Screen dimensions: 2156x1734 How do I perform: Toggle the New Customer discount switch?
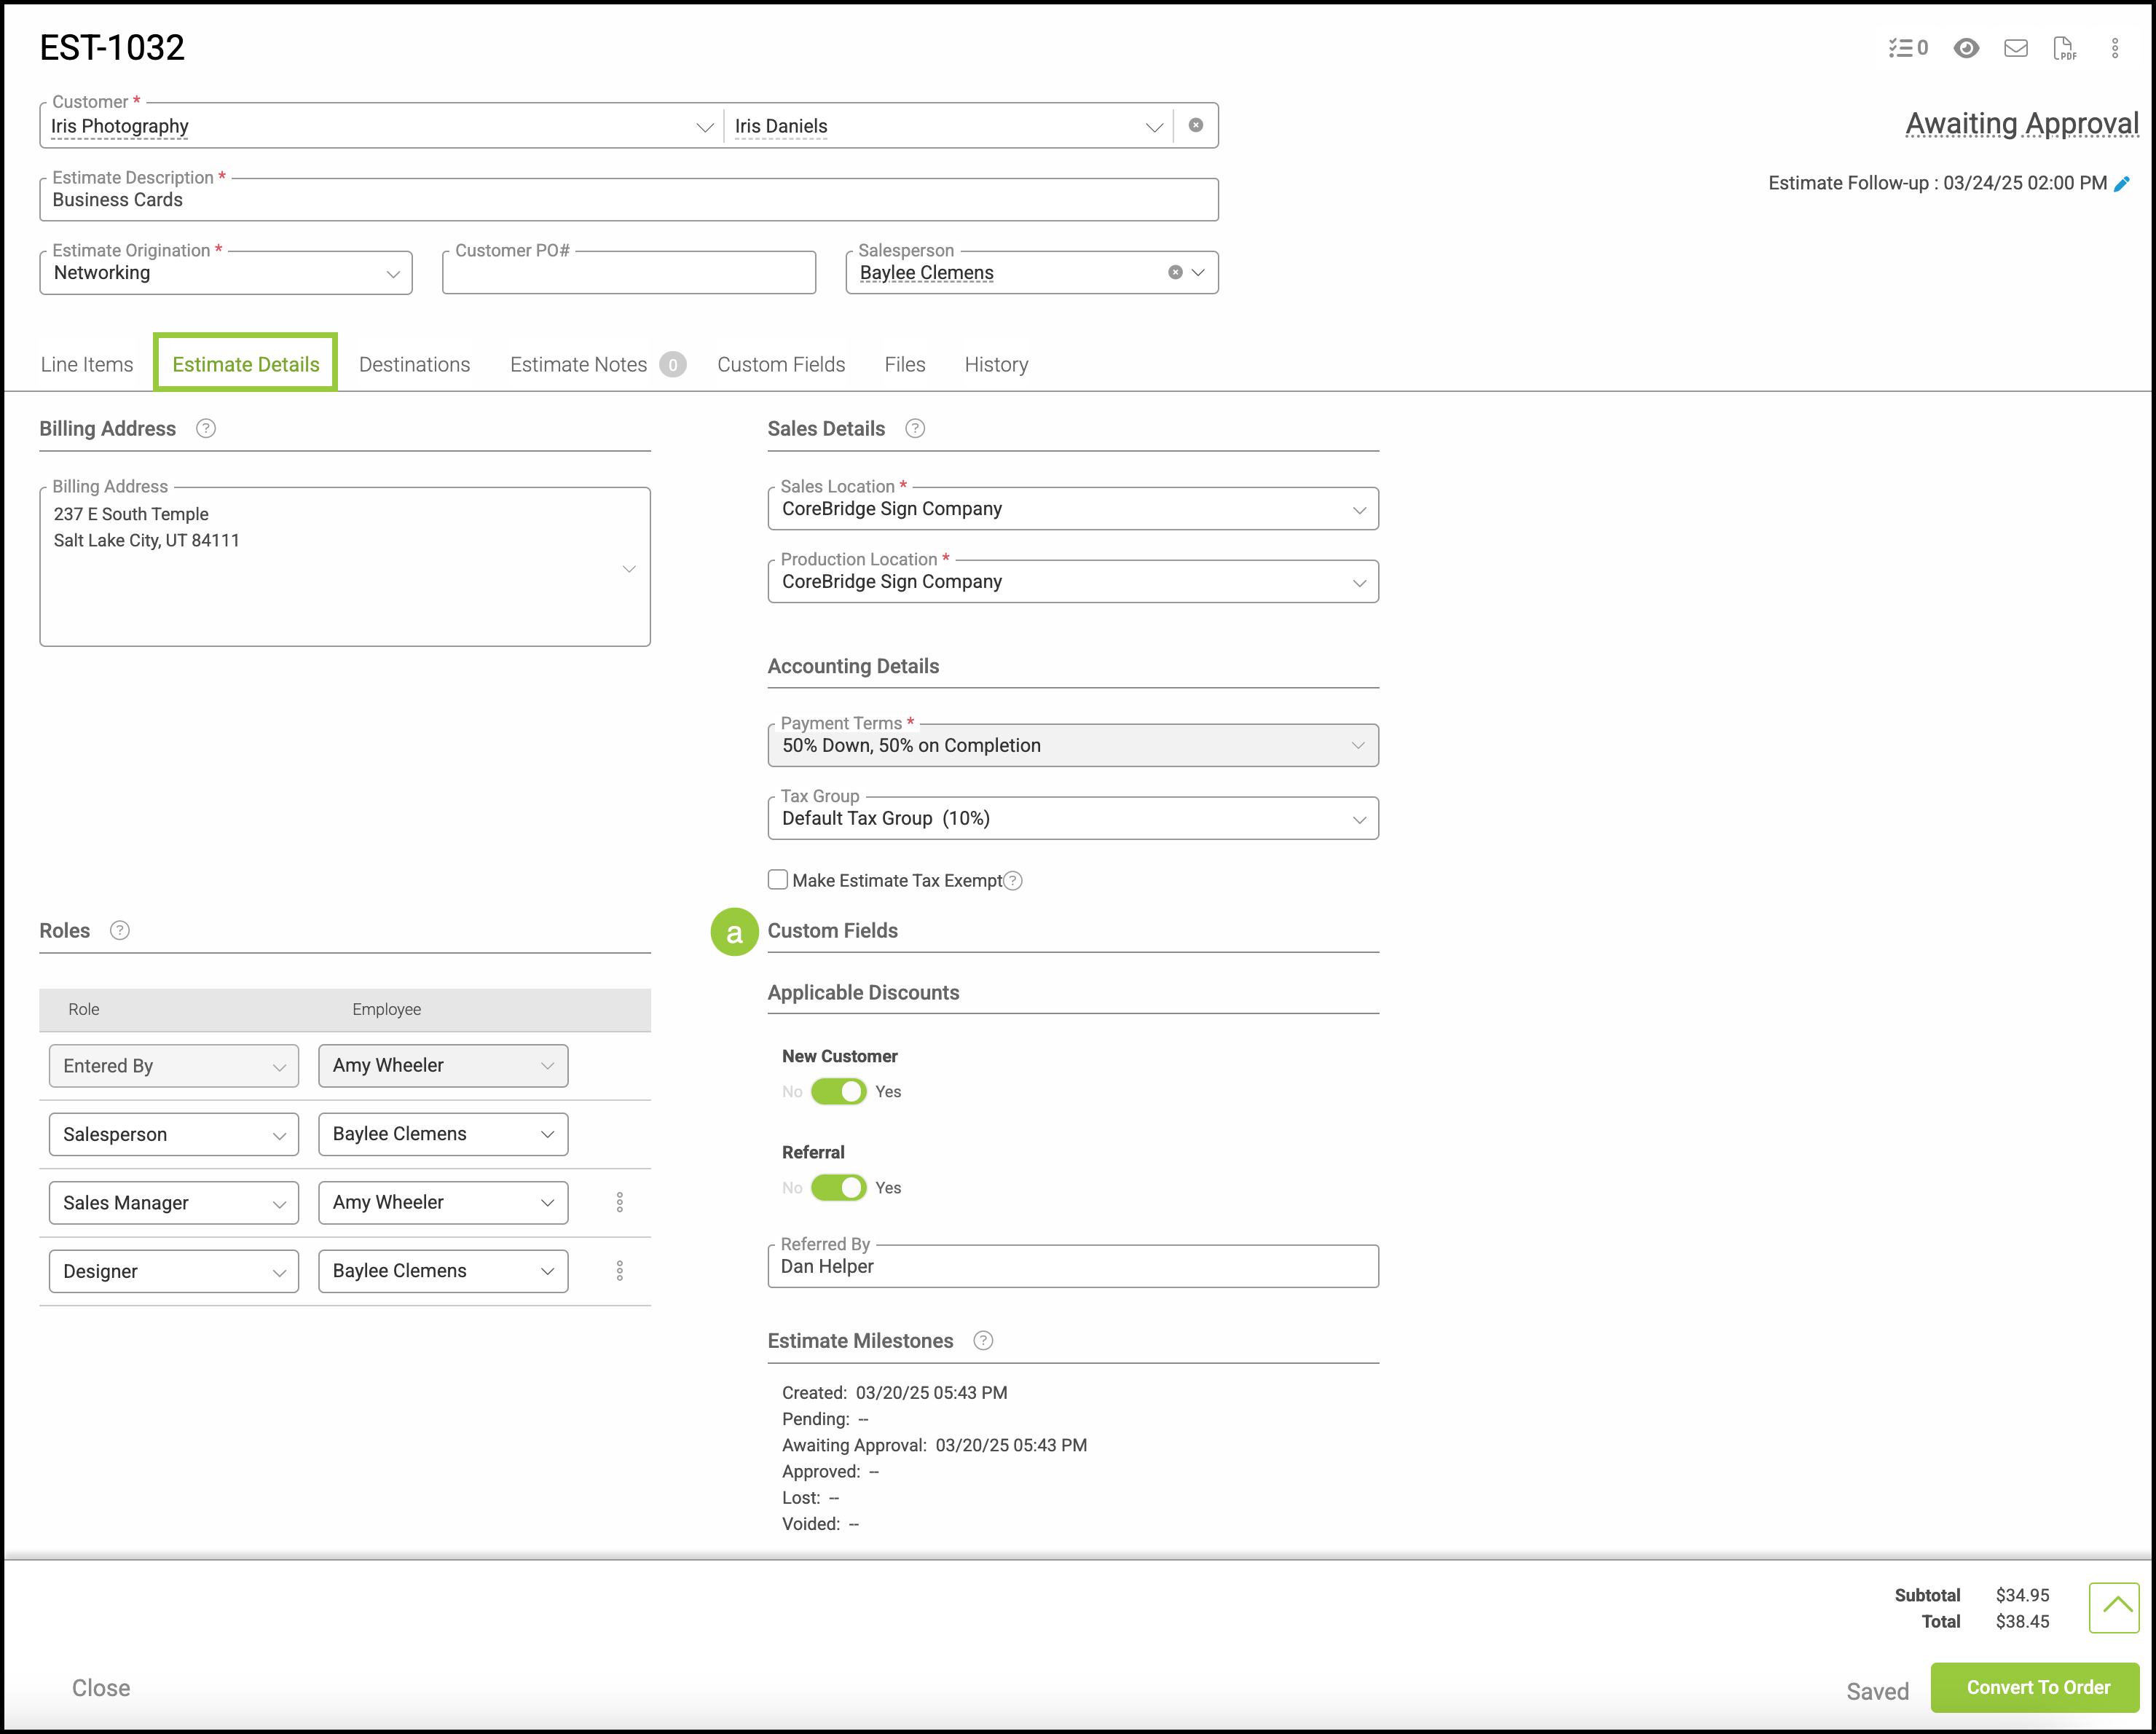(x=838, y=1092)
